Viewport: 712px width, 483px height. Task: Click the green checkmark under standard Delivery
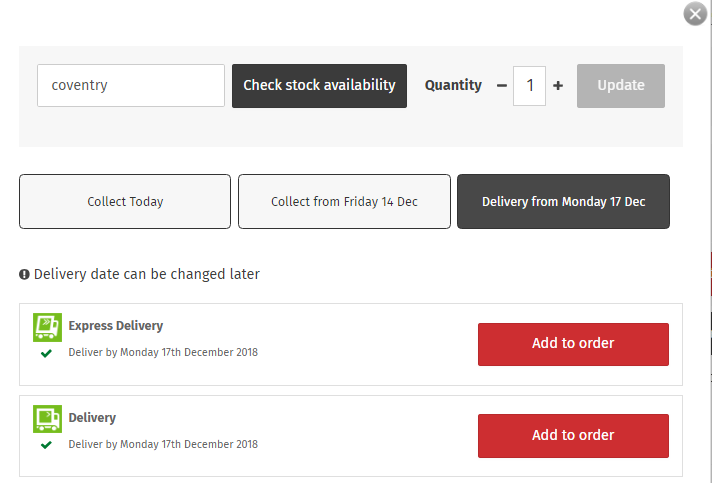(x=46, y=445)
